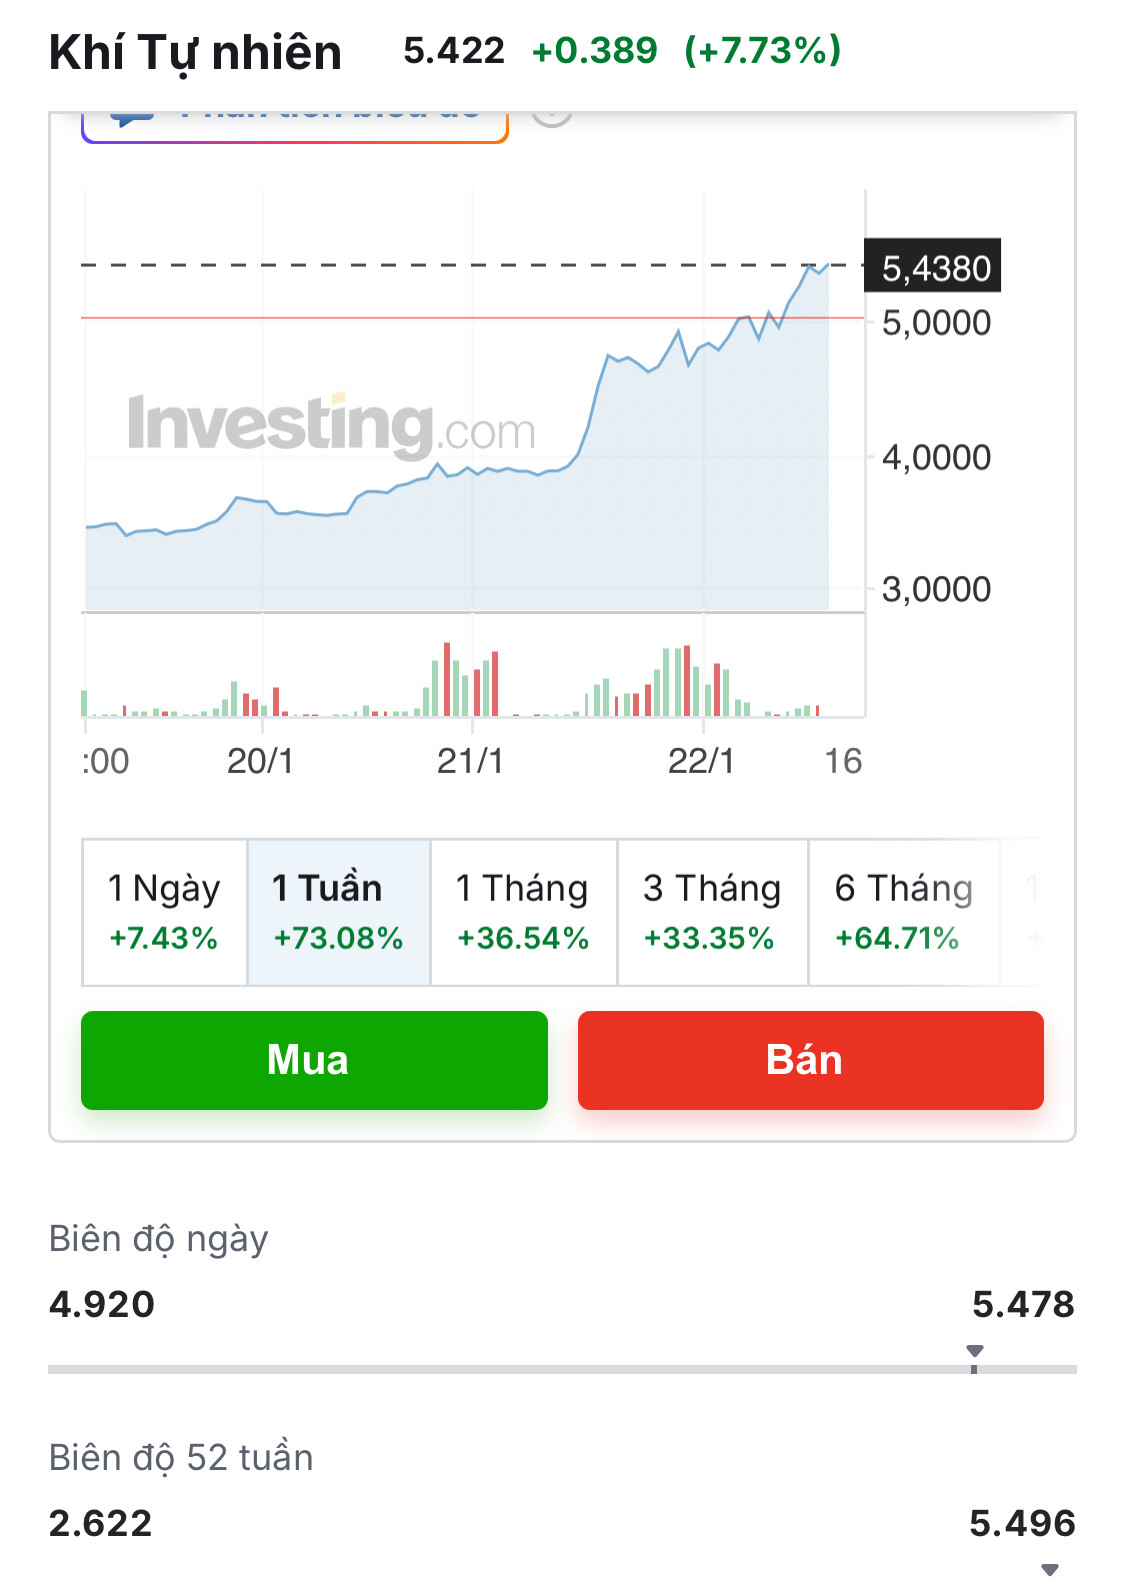Click the day range triangle marker
Screen dimensions: 1125x1581
(975, 1351)
